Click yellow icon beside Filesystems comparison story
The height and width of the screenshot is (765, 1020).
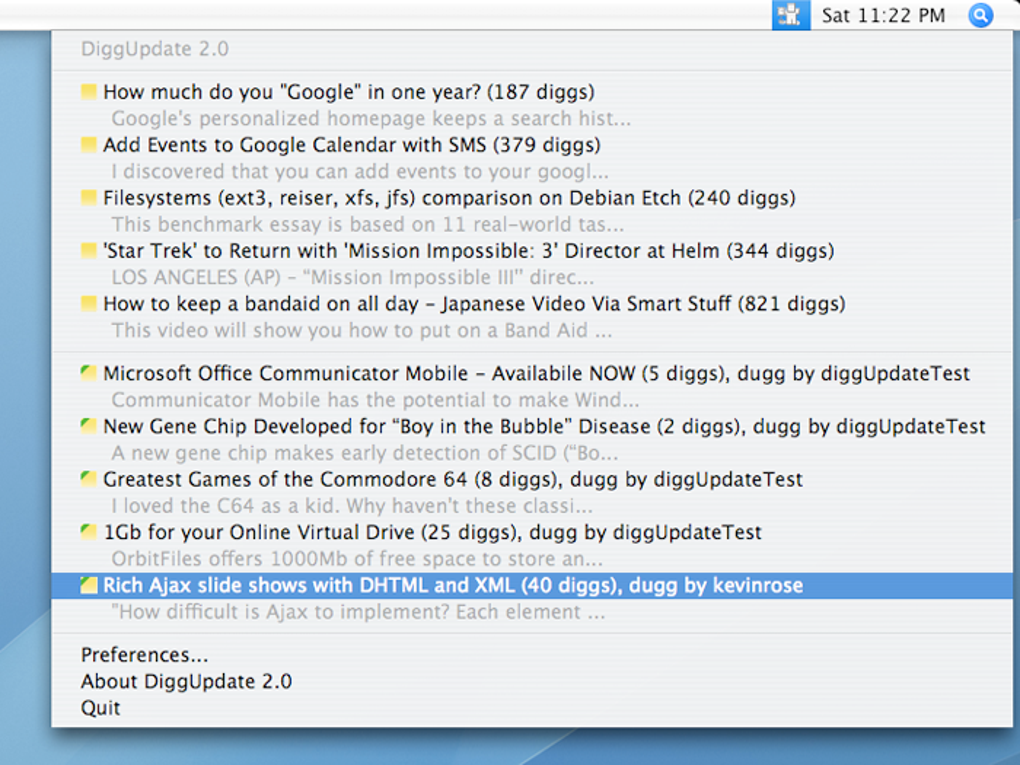point(89,198)
